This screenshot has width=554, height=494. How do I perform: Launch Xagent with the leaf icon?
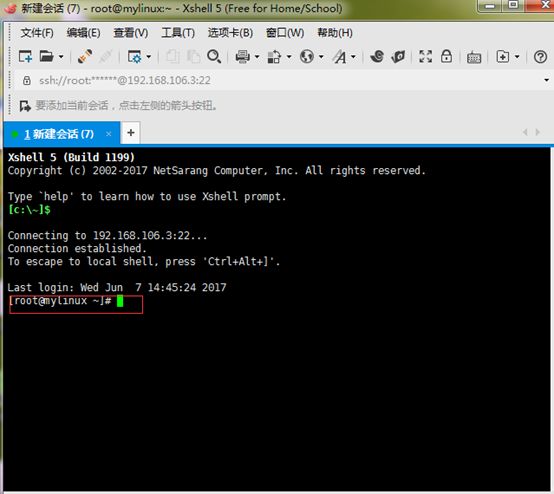point(398,57)
